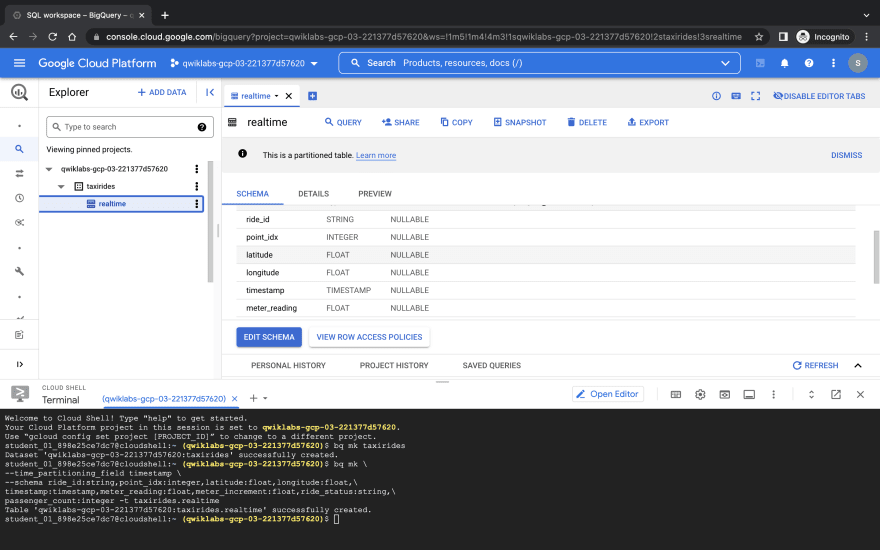Open Scheduled queries clock icon in sidebar
Screen dimensions: 880x550
tap(19, 198)
